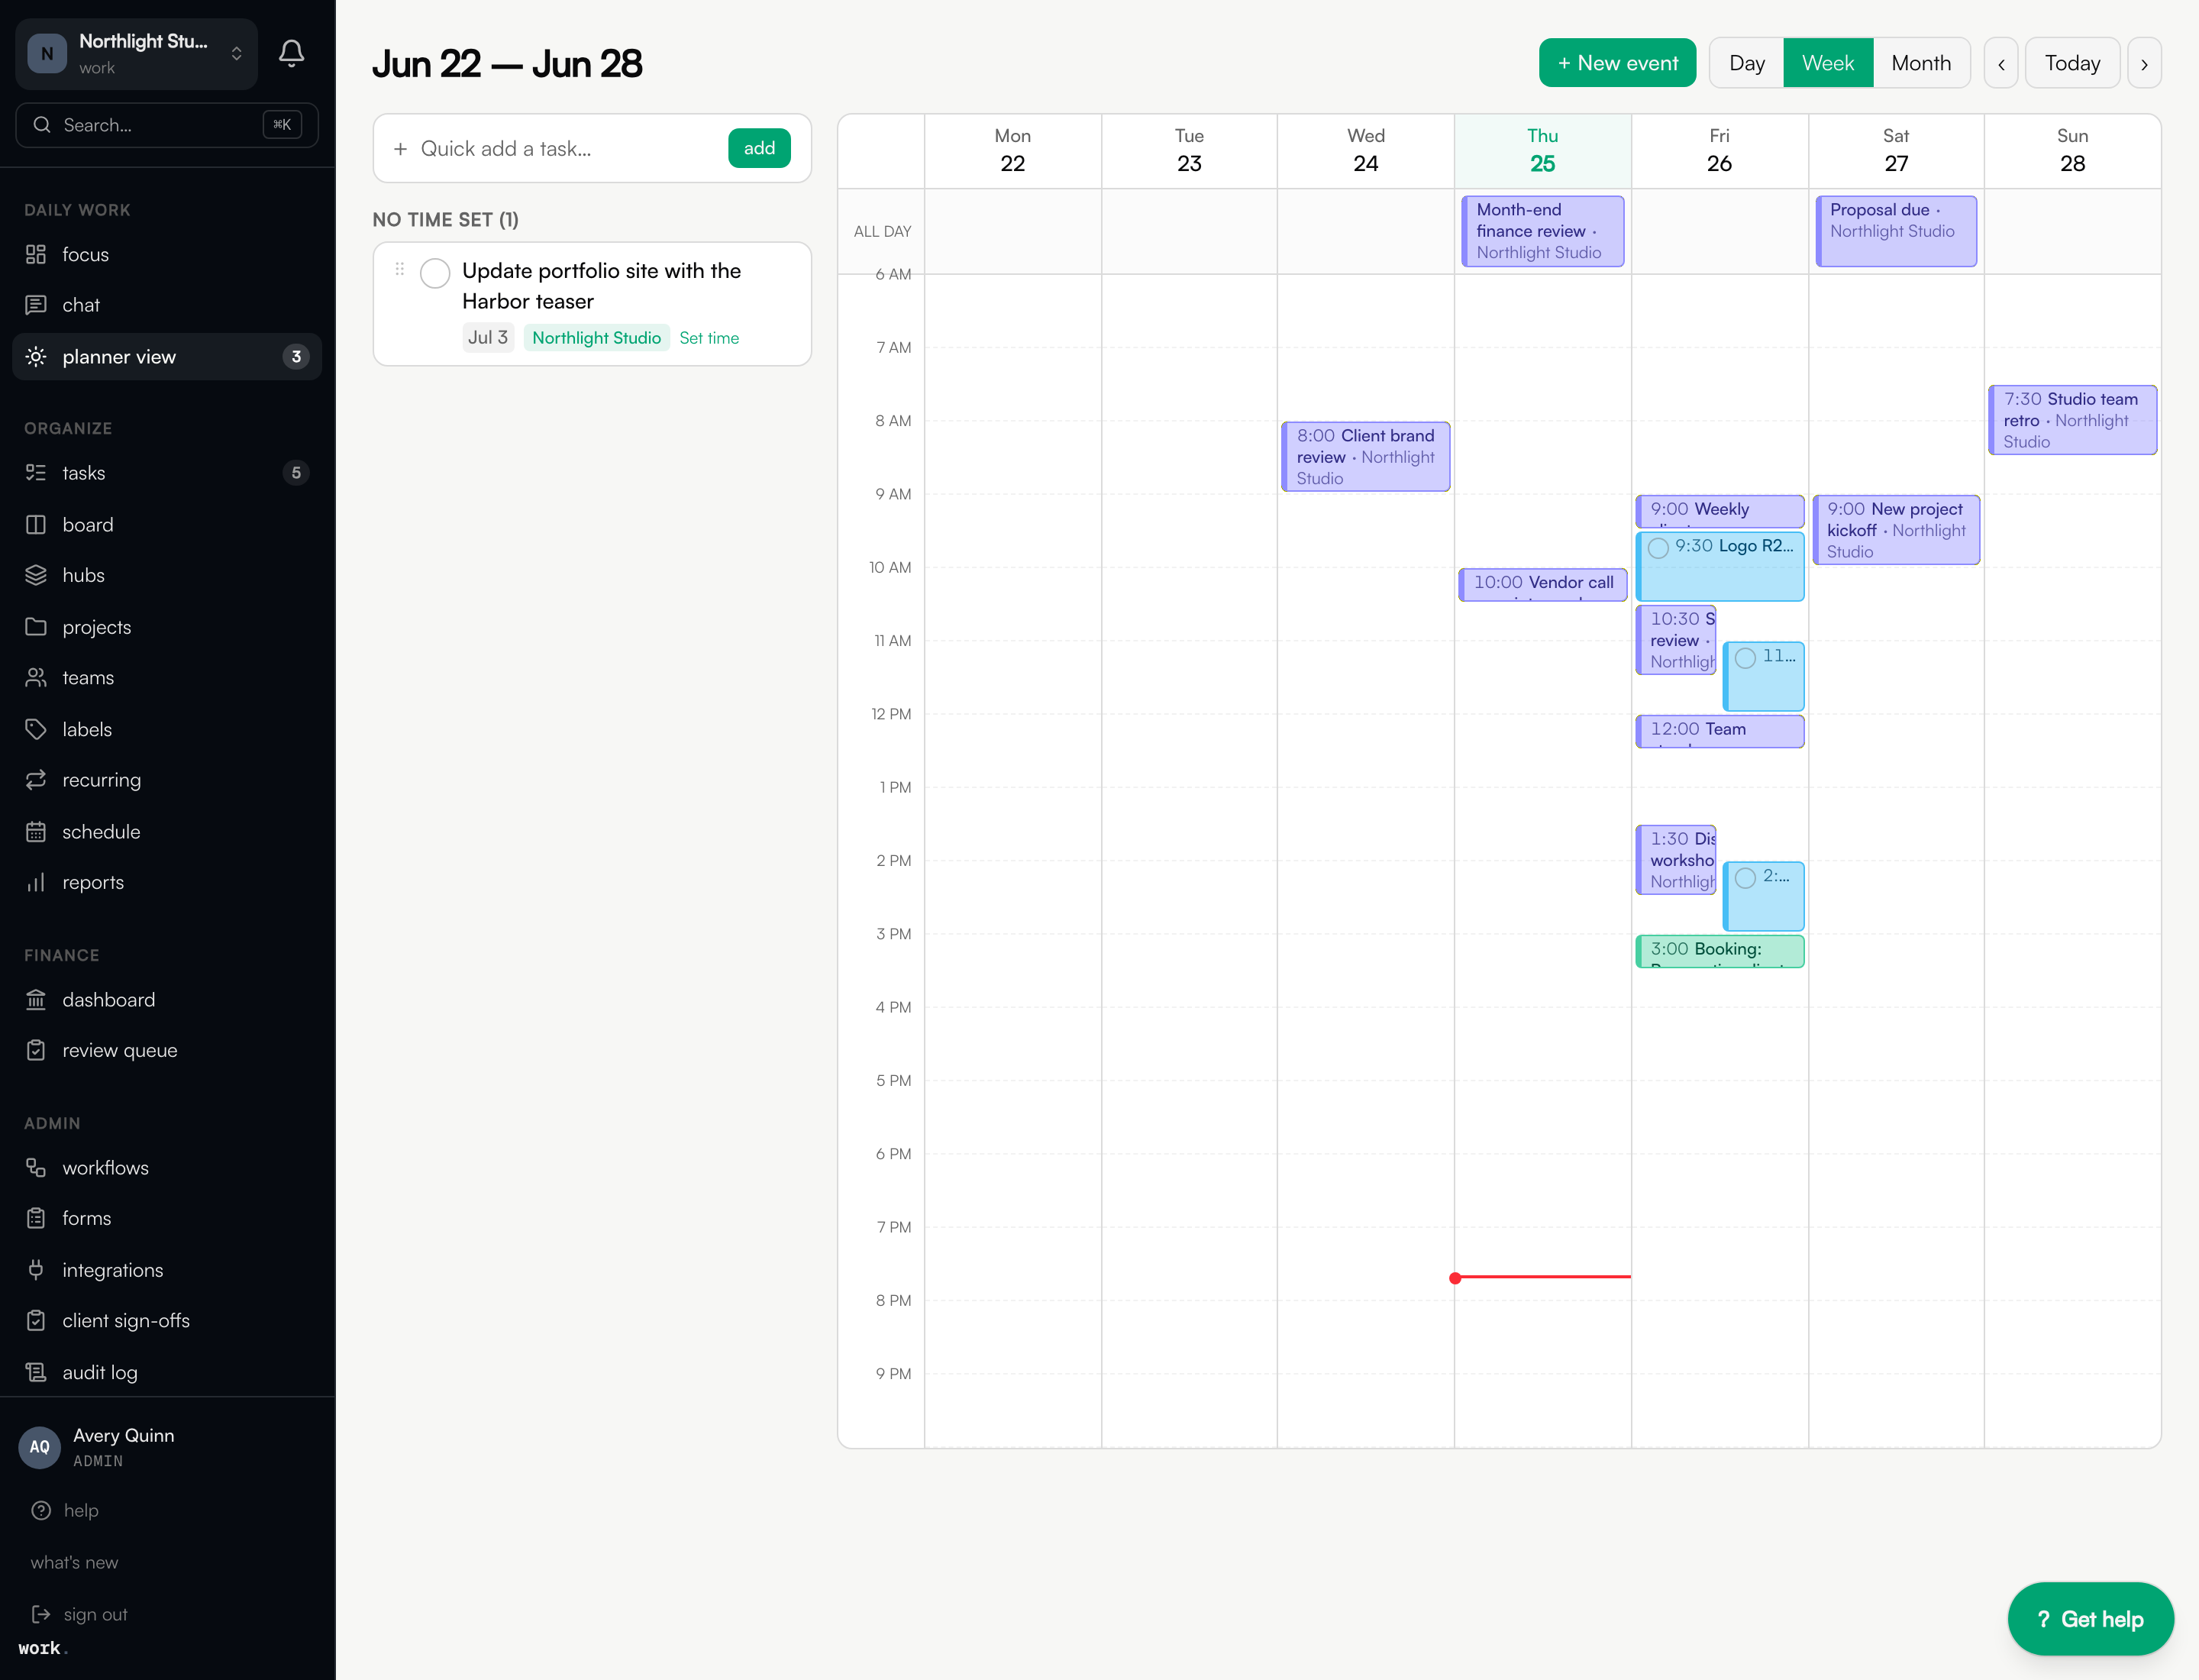The height and width of the screenshot is (1680, 2199).
Task: Click the Get help button
Action: point(2090,1619)
